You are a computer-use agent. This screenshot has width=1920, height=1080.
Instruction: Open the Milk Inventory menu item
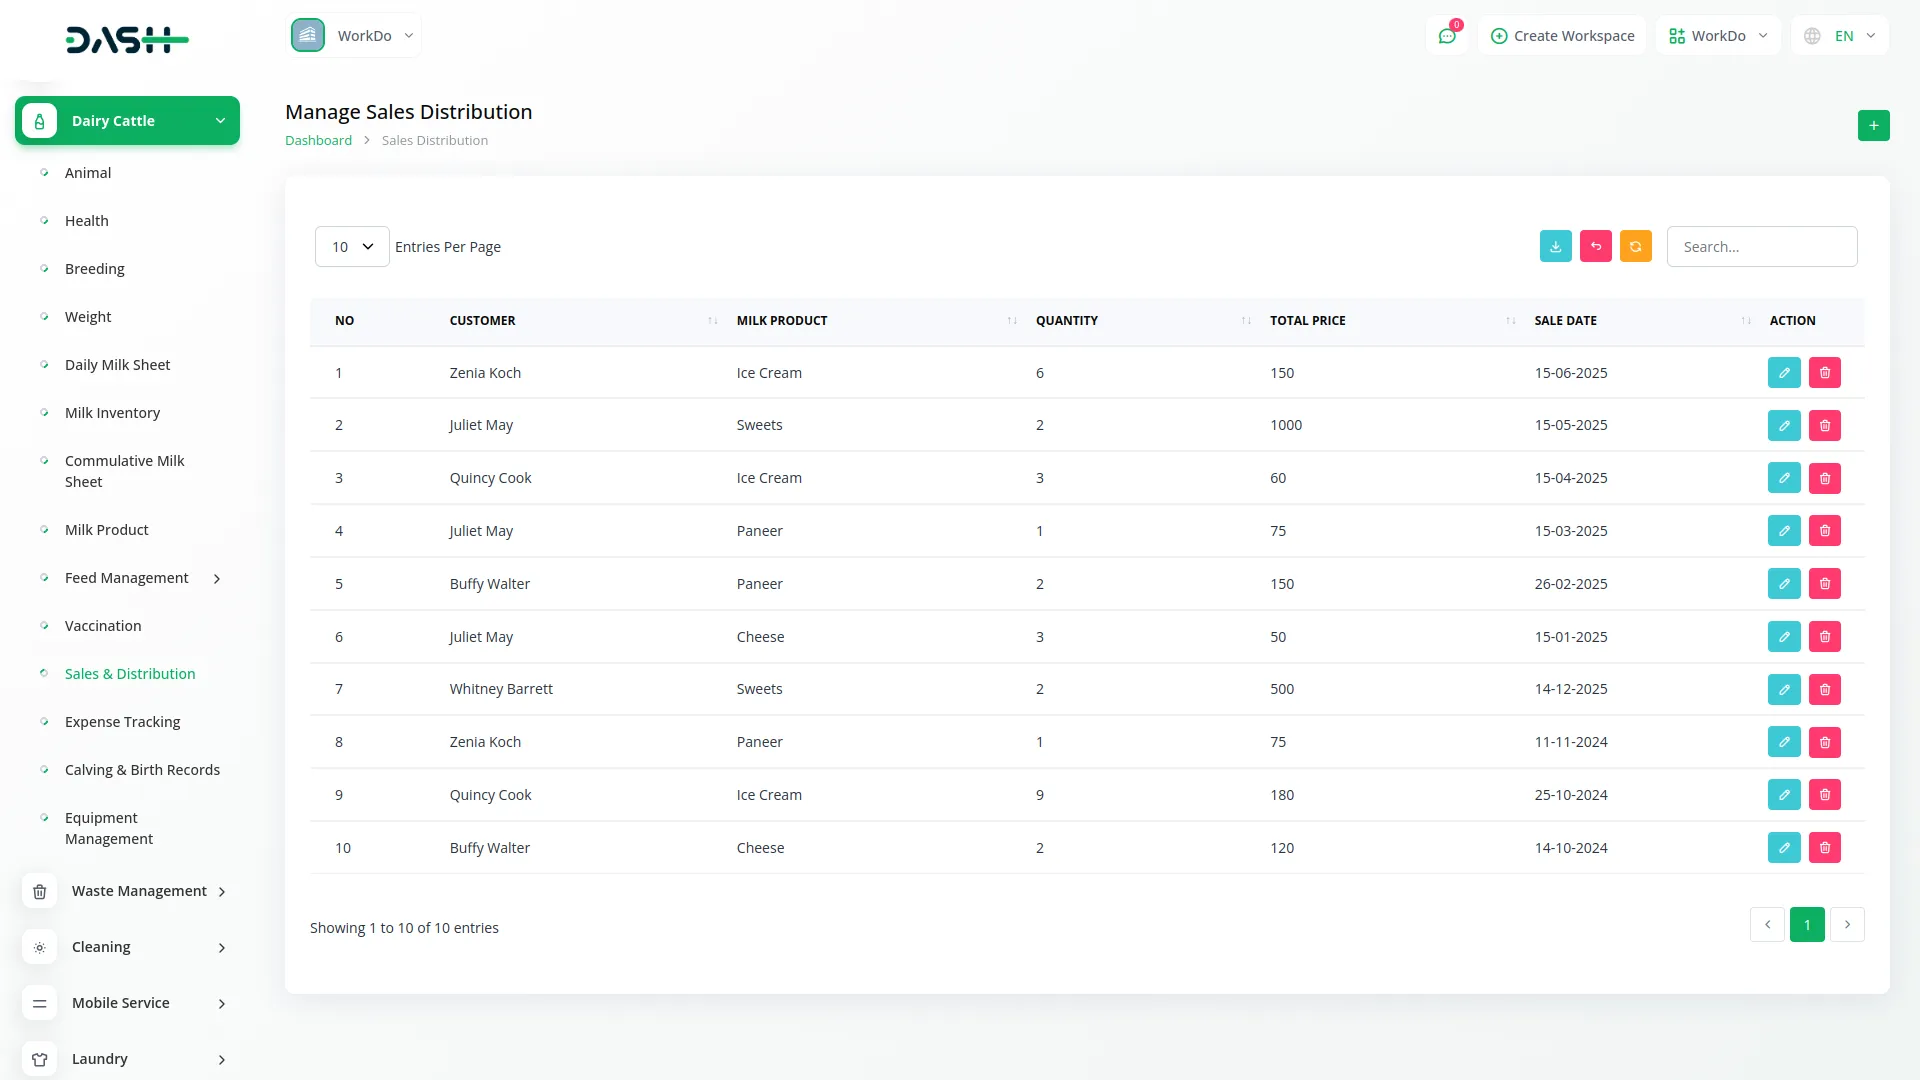pos(112,413)
